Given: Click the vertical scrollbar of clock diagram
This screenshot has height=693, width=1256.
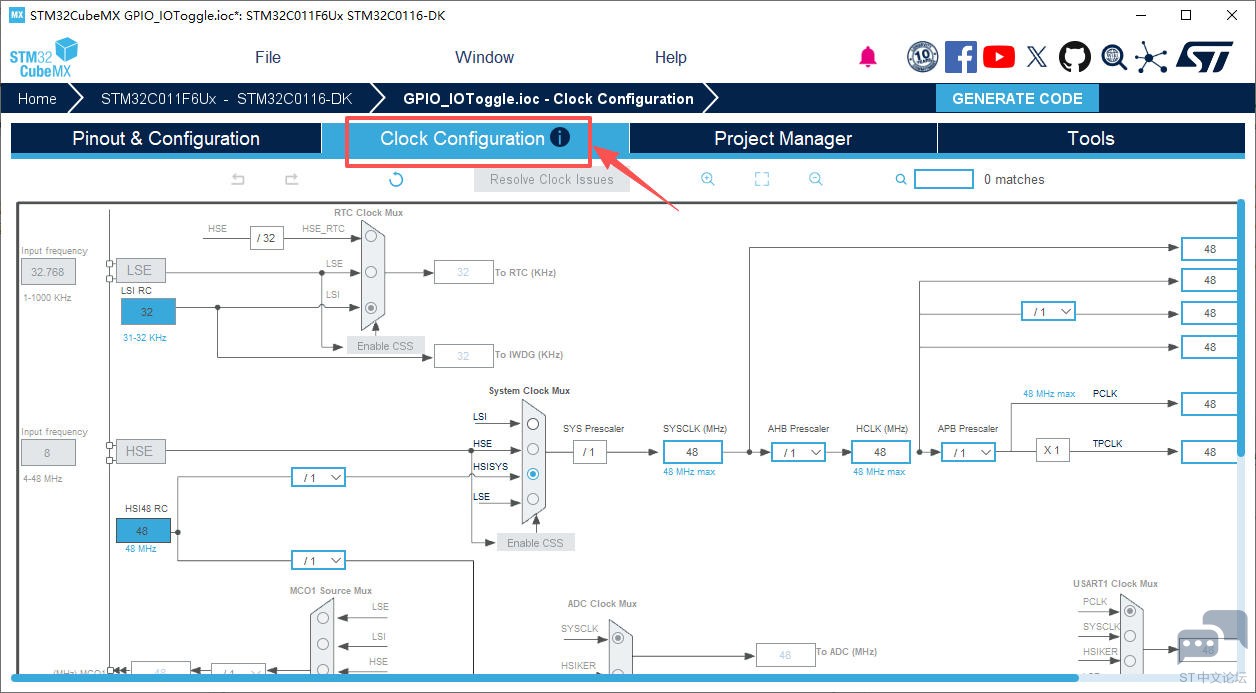Looking at the screenshot, I should click(1241, 330).
